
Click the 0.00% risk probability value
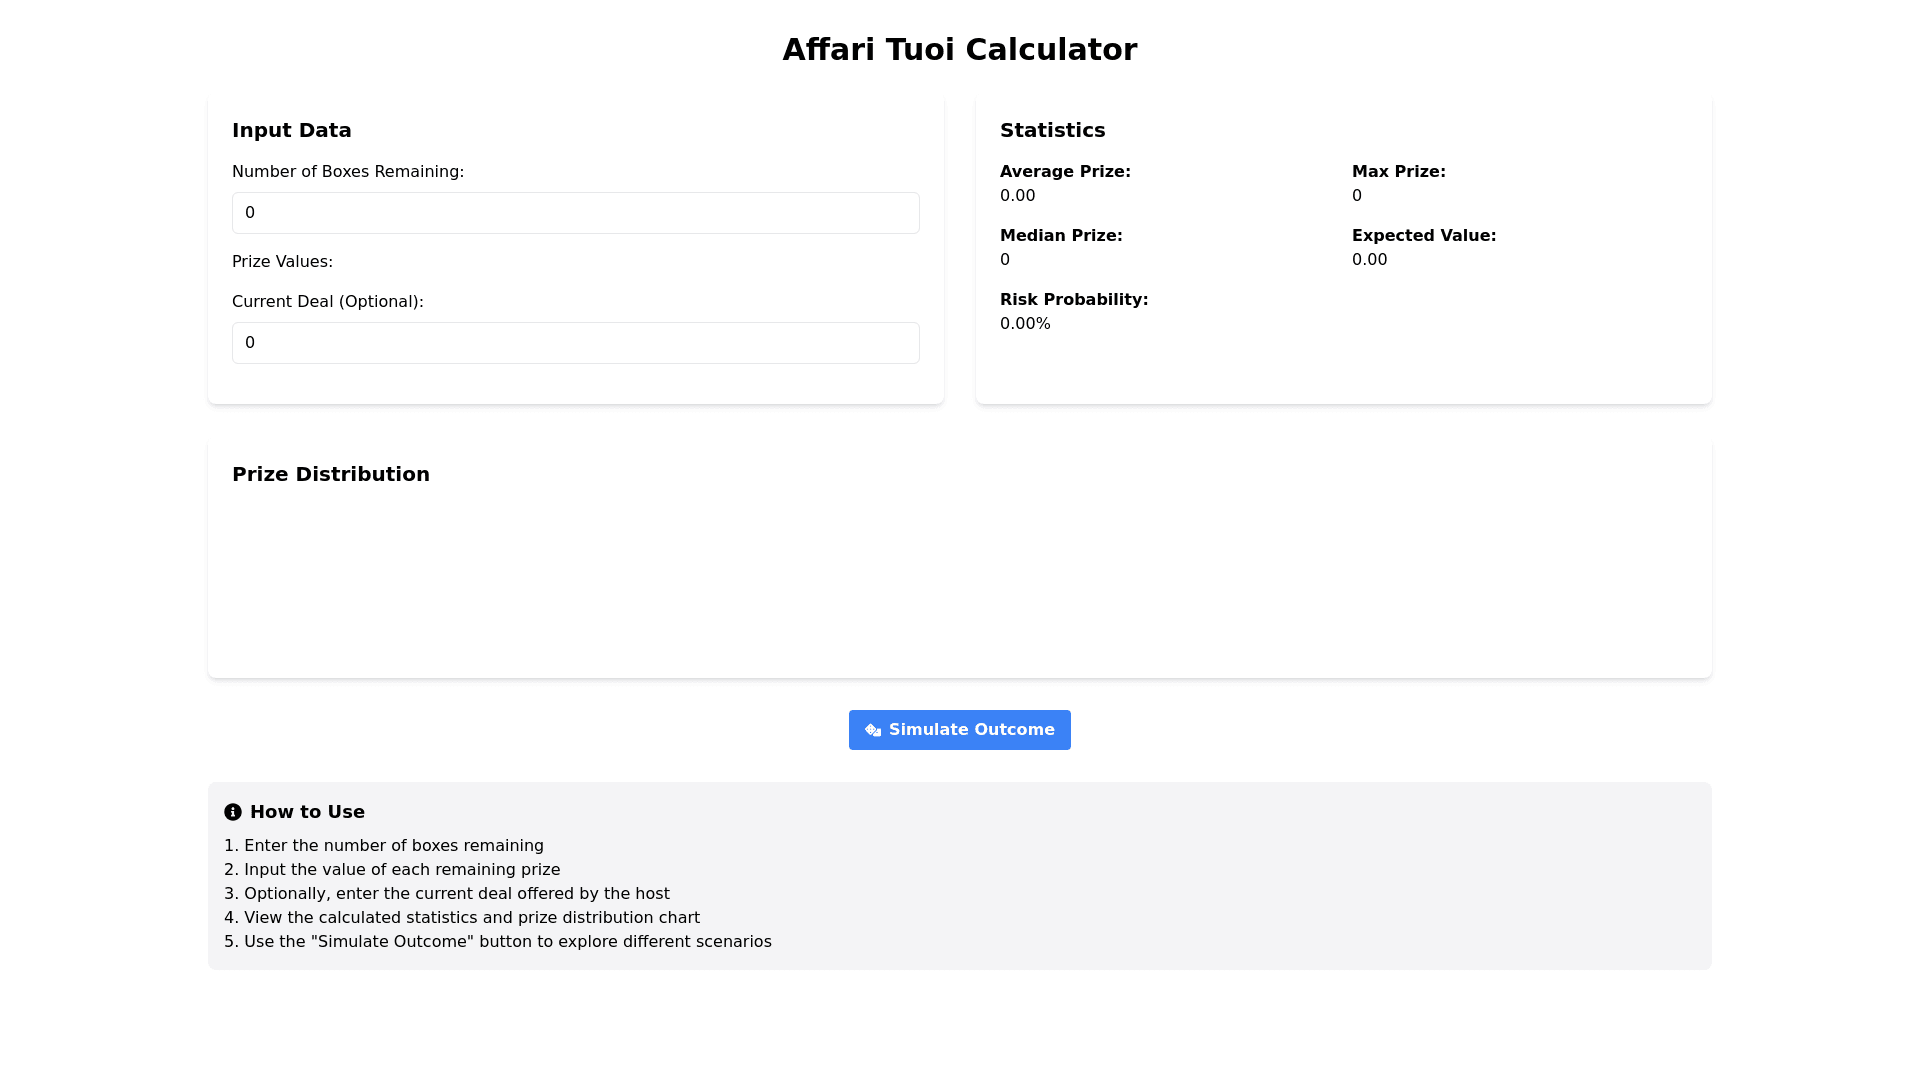1025,324
